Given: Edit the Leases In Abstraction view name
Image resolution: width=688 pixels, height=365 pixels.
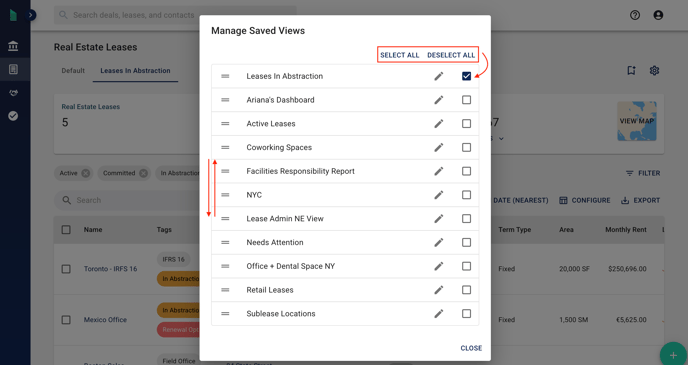Looking at the screenshot, I should (x=438, y=76).
